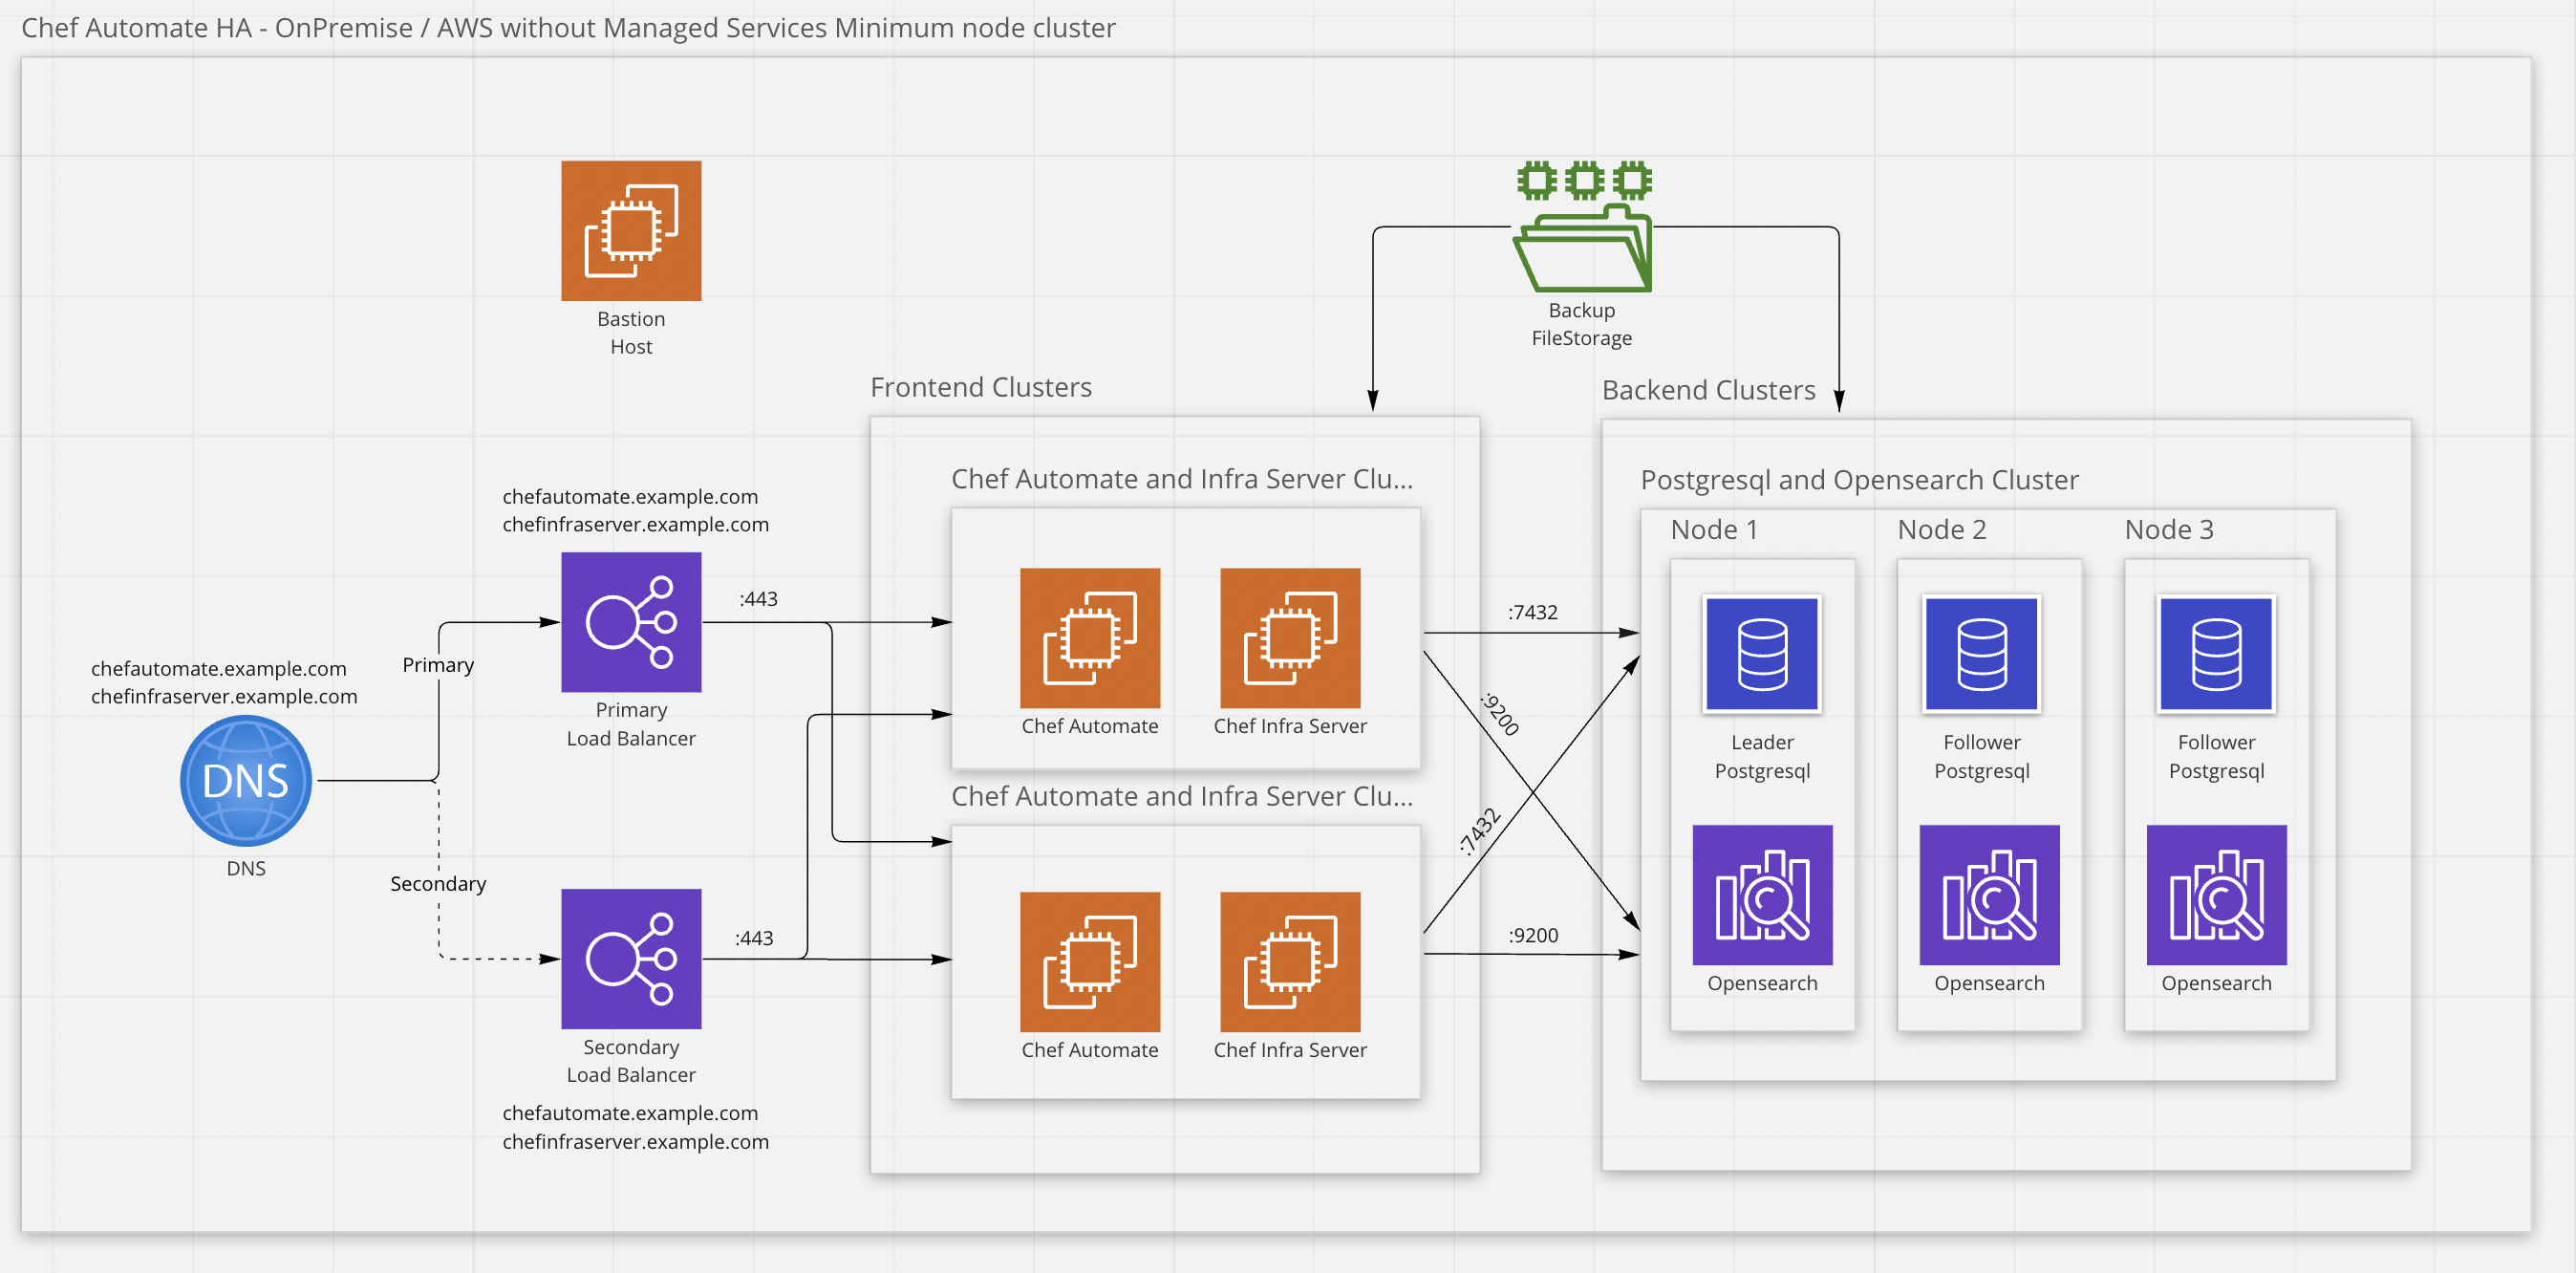Select :443 label beside Primary Load Balancer
The width and height of the screenshot is (2576, 1273).
(x=758, y=599)
